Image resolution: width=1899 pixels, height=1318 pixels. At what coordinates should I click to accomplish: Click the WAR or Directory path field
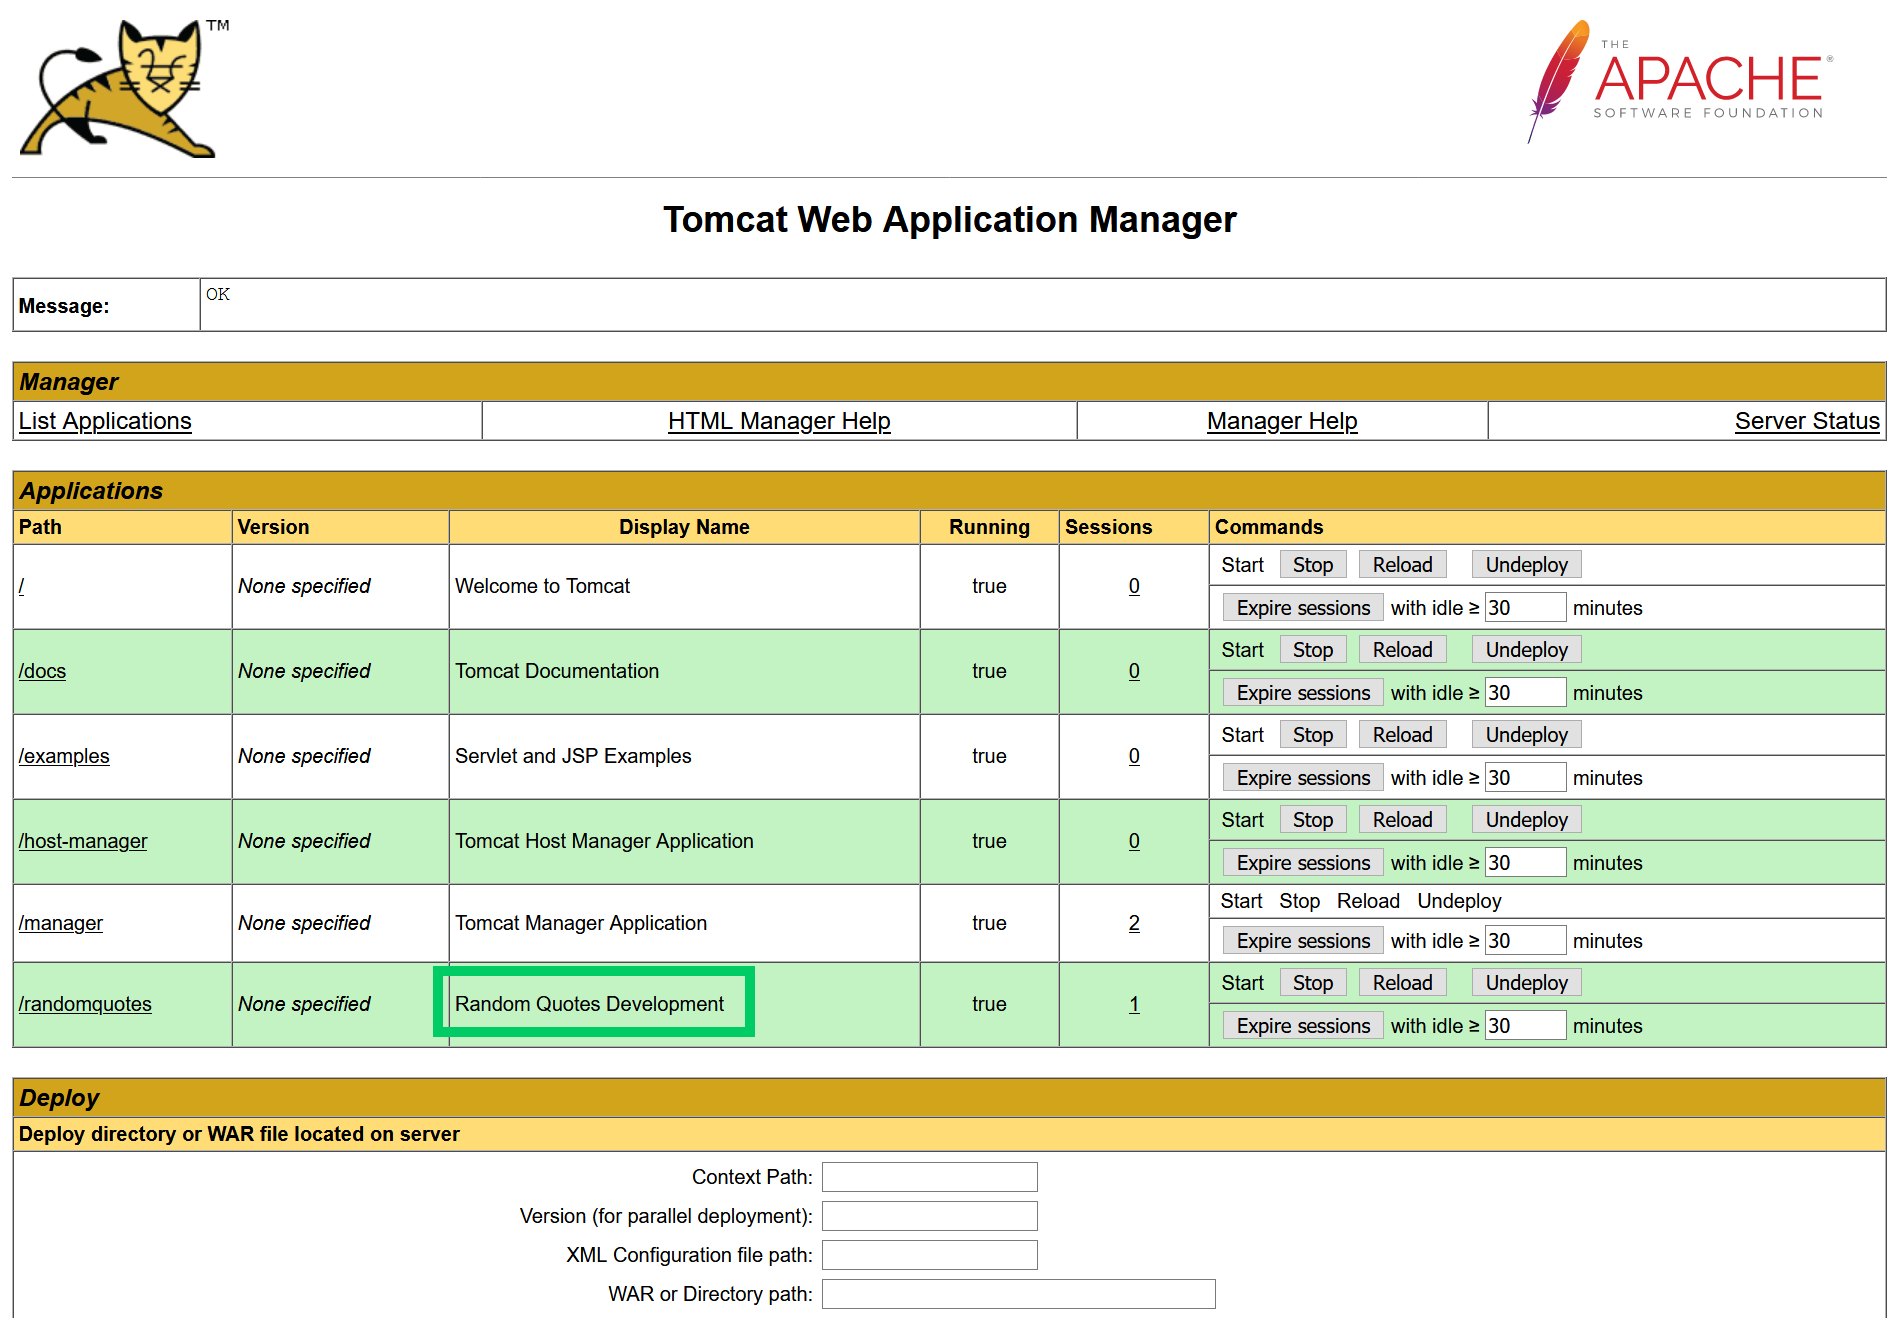[x=1017, y=1293]
